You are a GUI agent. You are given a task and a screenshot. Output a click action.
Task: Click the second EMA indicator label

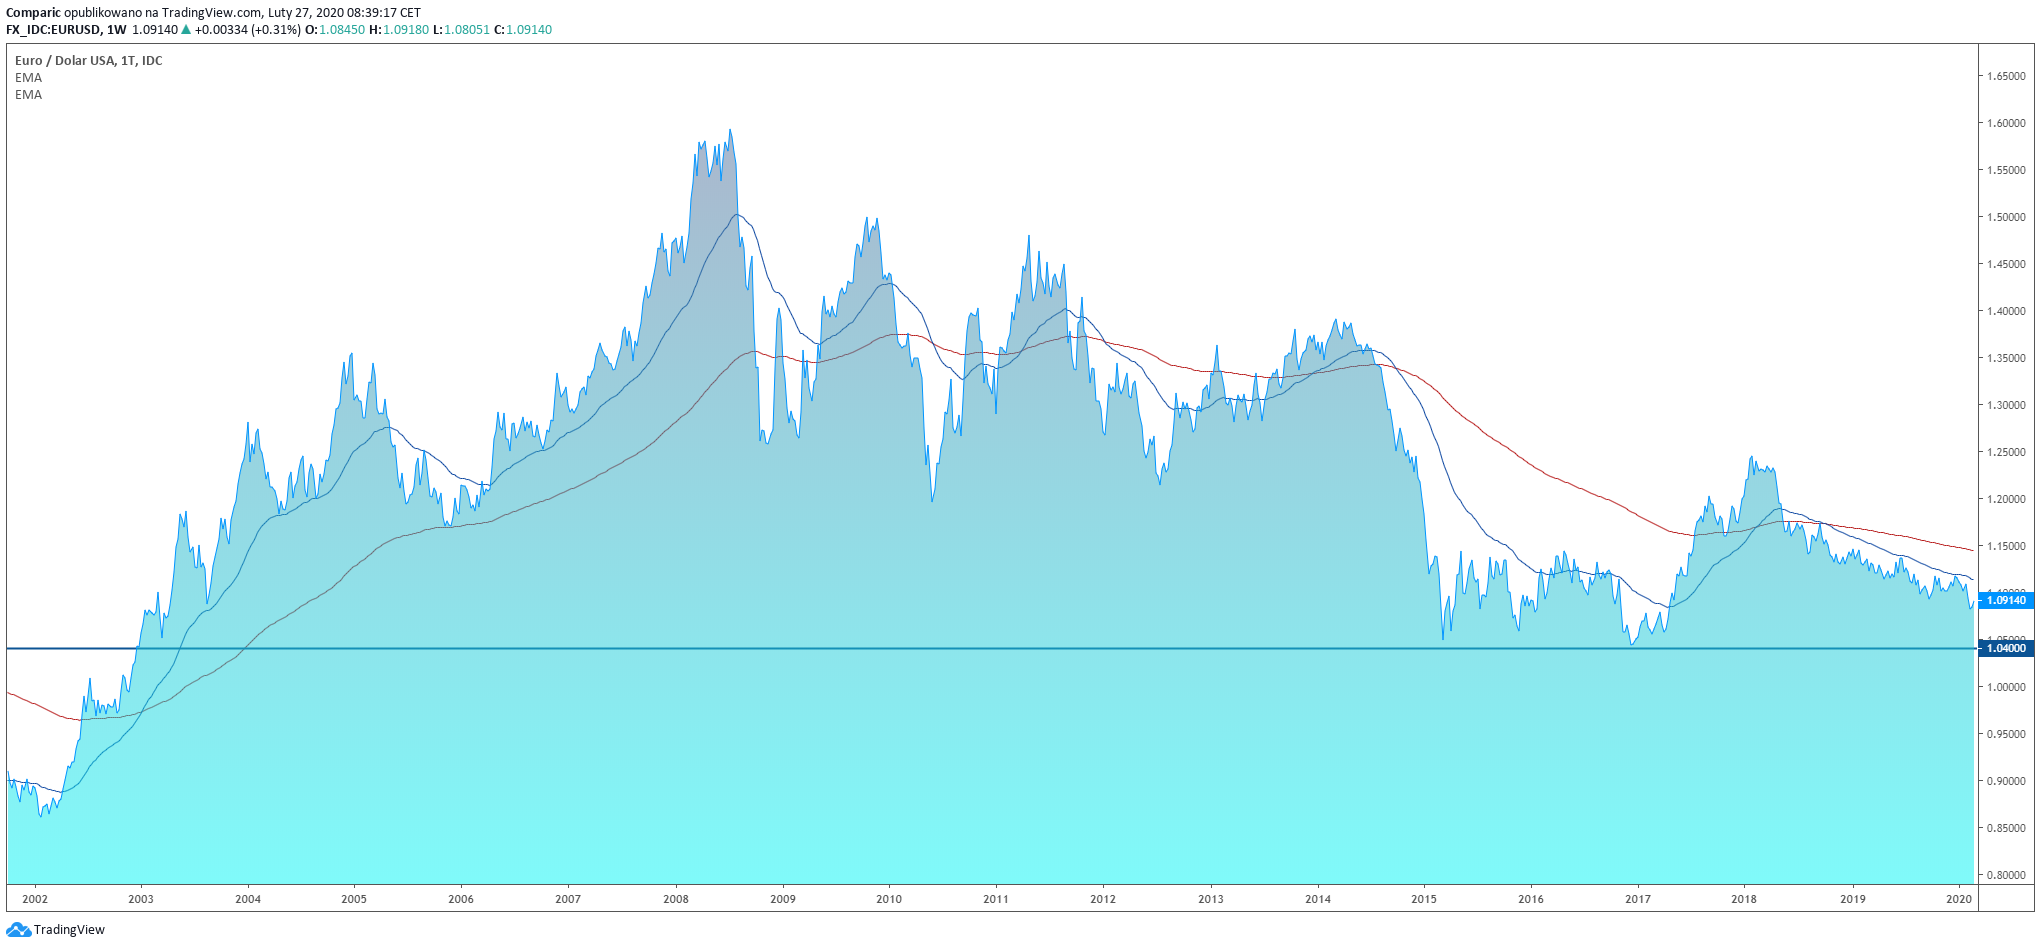(x=28, y=95)
